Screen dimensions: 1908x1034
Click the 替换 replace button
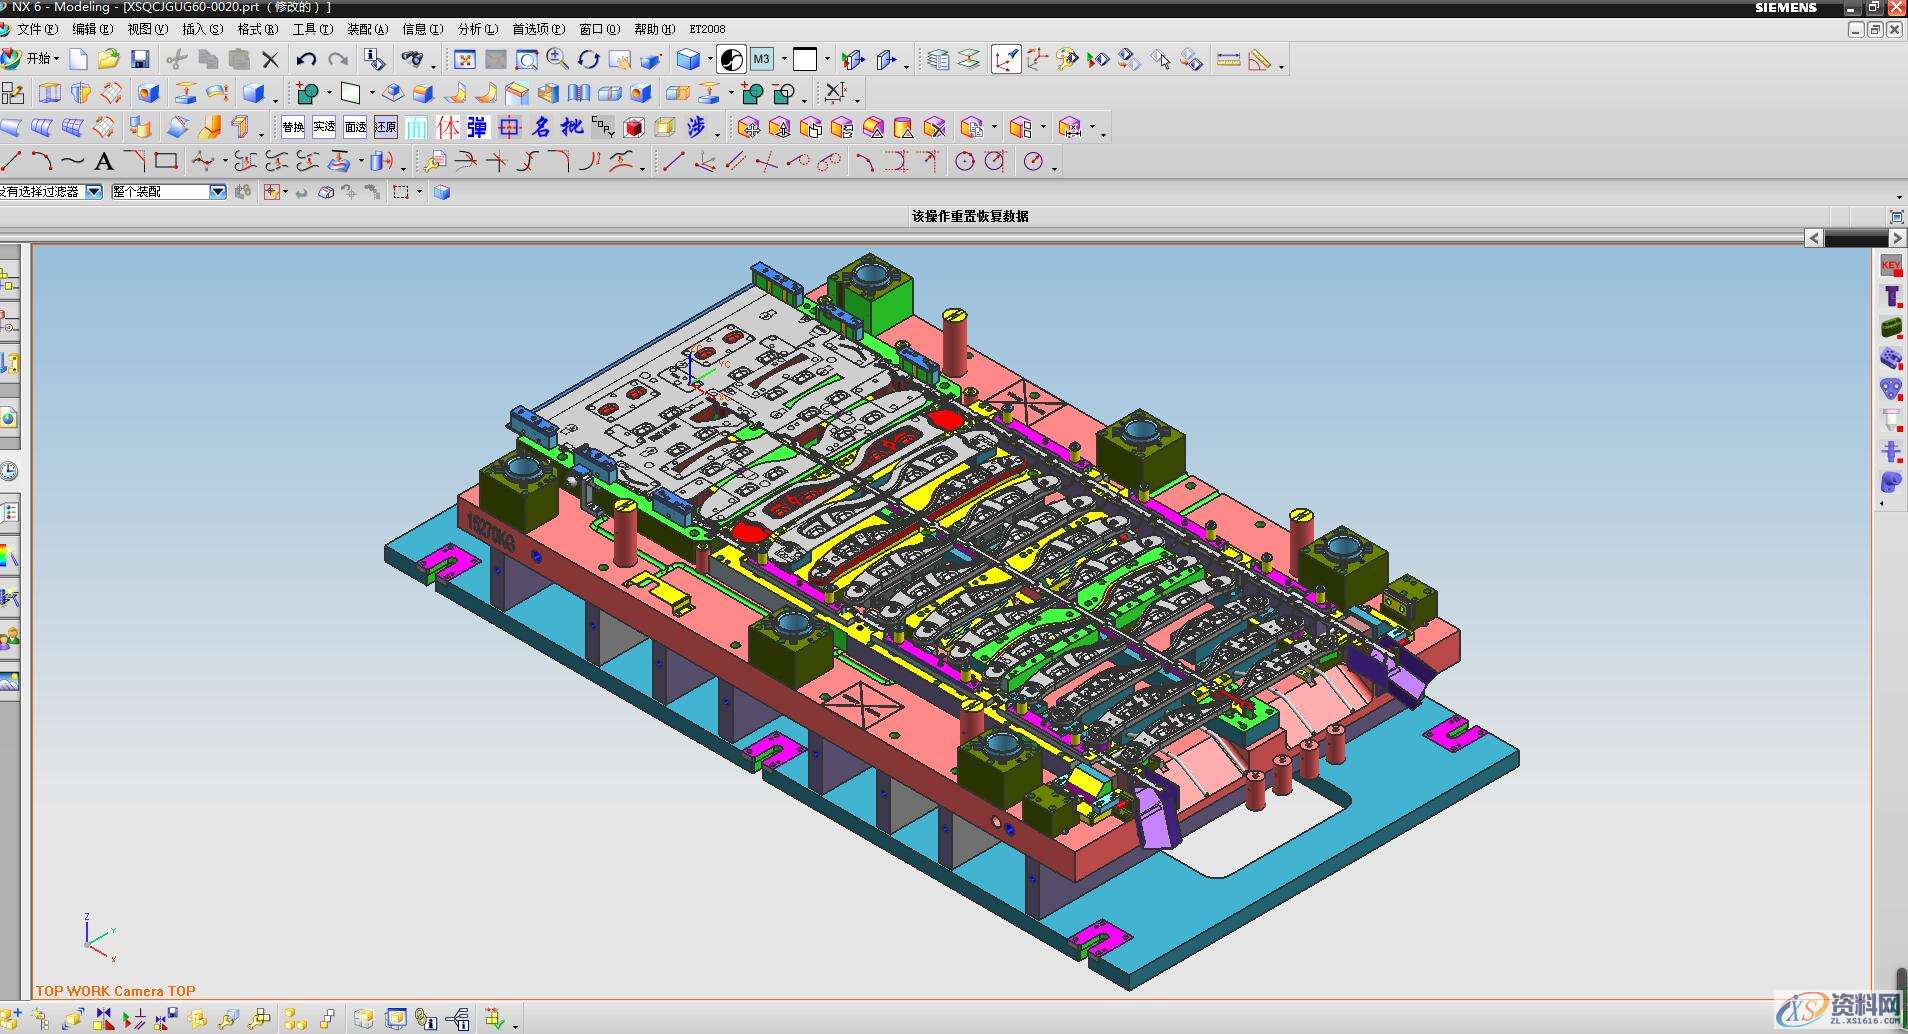pyautogui.click(x=293, y=127)
